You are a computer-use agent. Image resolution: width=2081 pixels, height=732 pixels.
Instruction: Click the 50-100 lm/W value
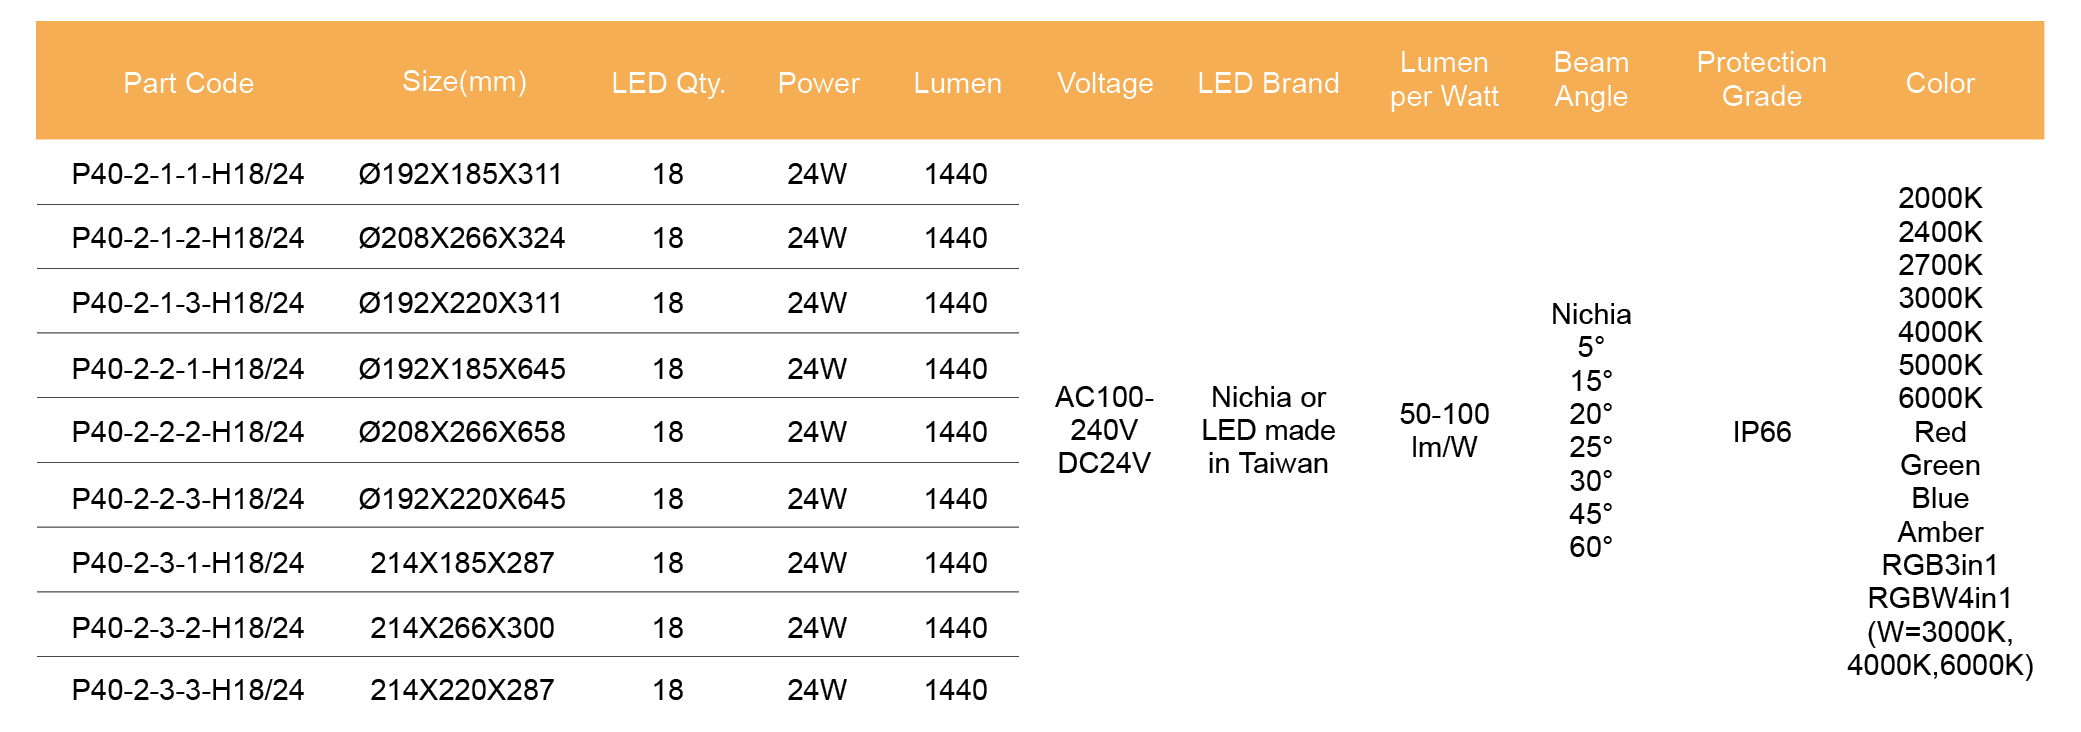[x=1444, y=430]
